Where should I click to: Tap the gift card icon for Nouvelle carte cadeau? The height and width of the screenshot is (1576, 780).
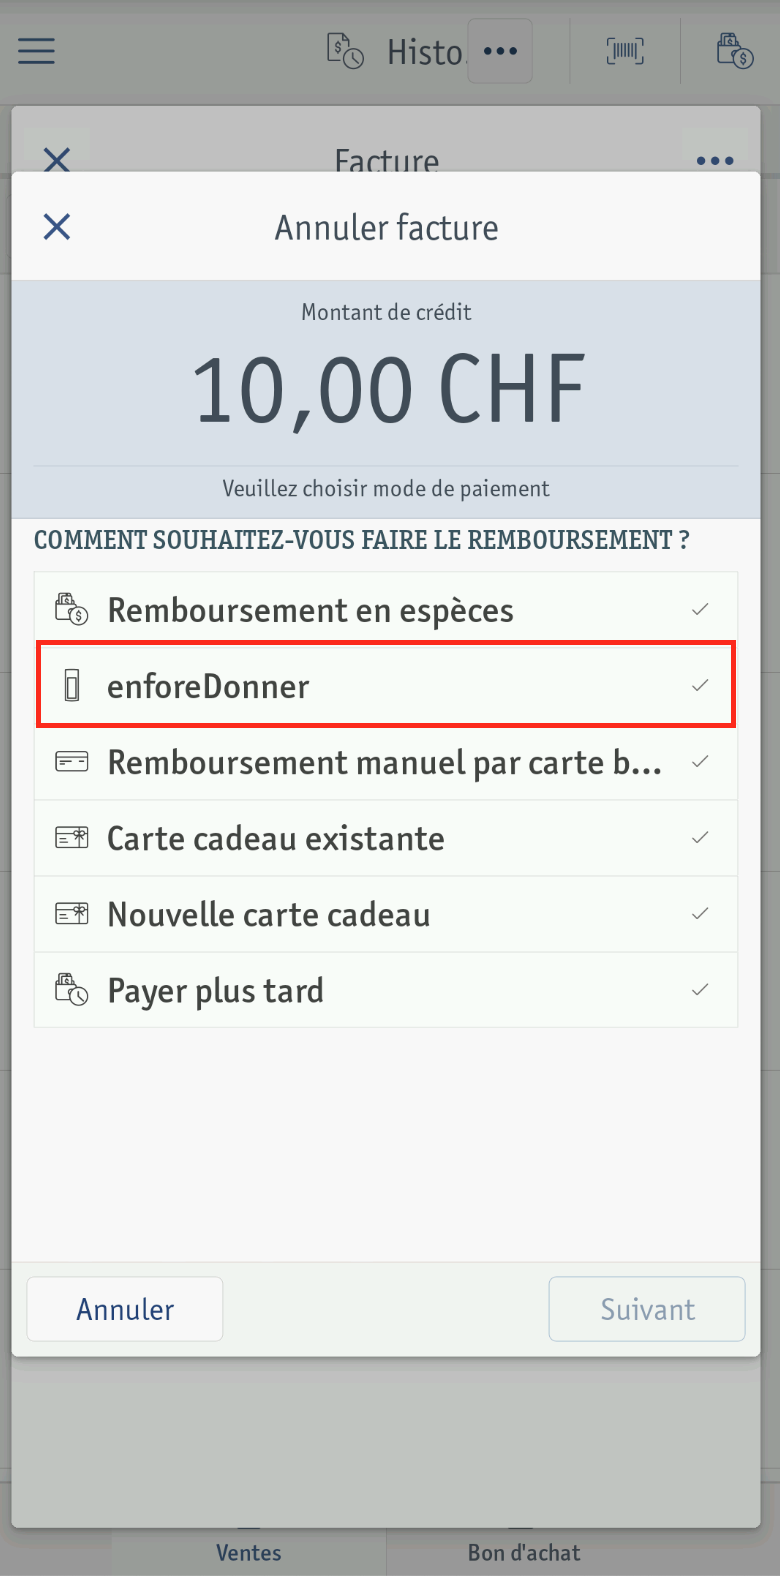coord(71,914)
